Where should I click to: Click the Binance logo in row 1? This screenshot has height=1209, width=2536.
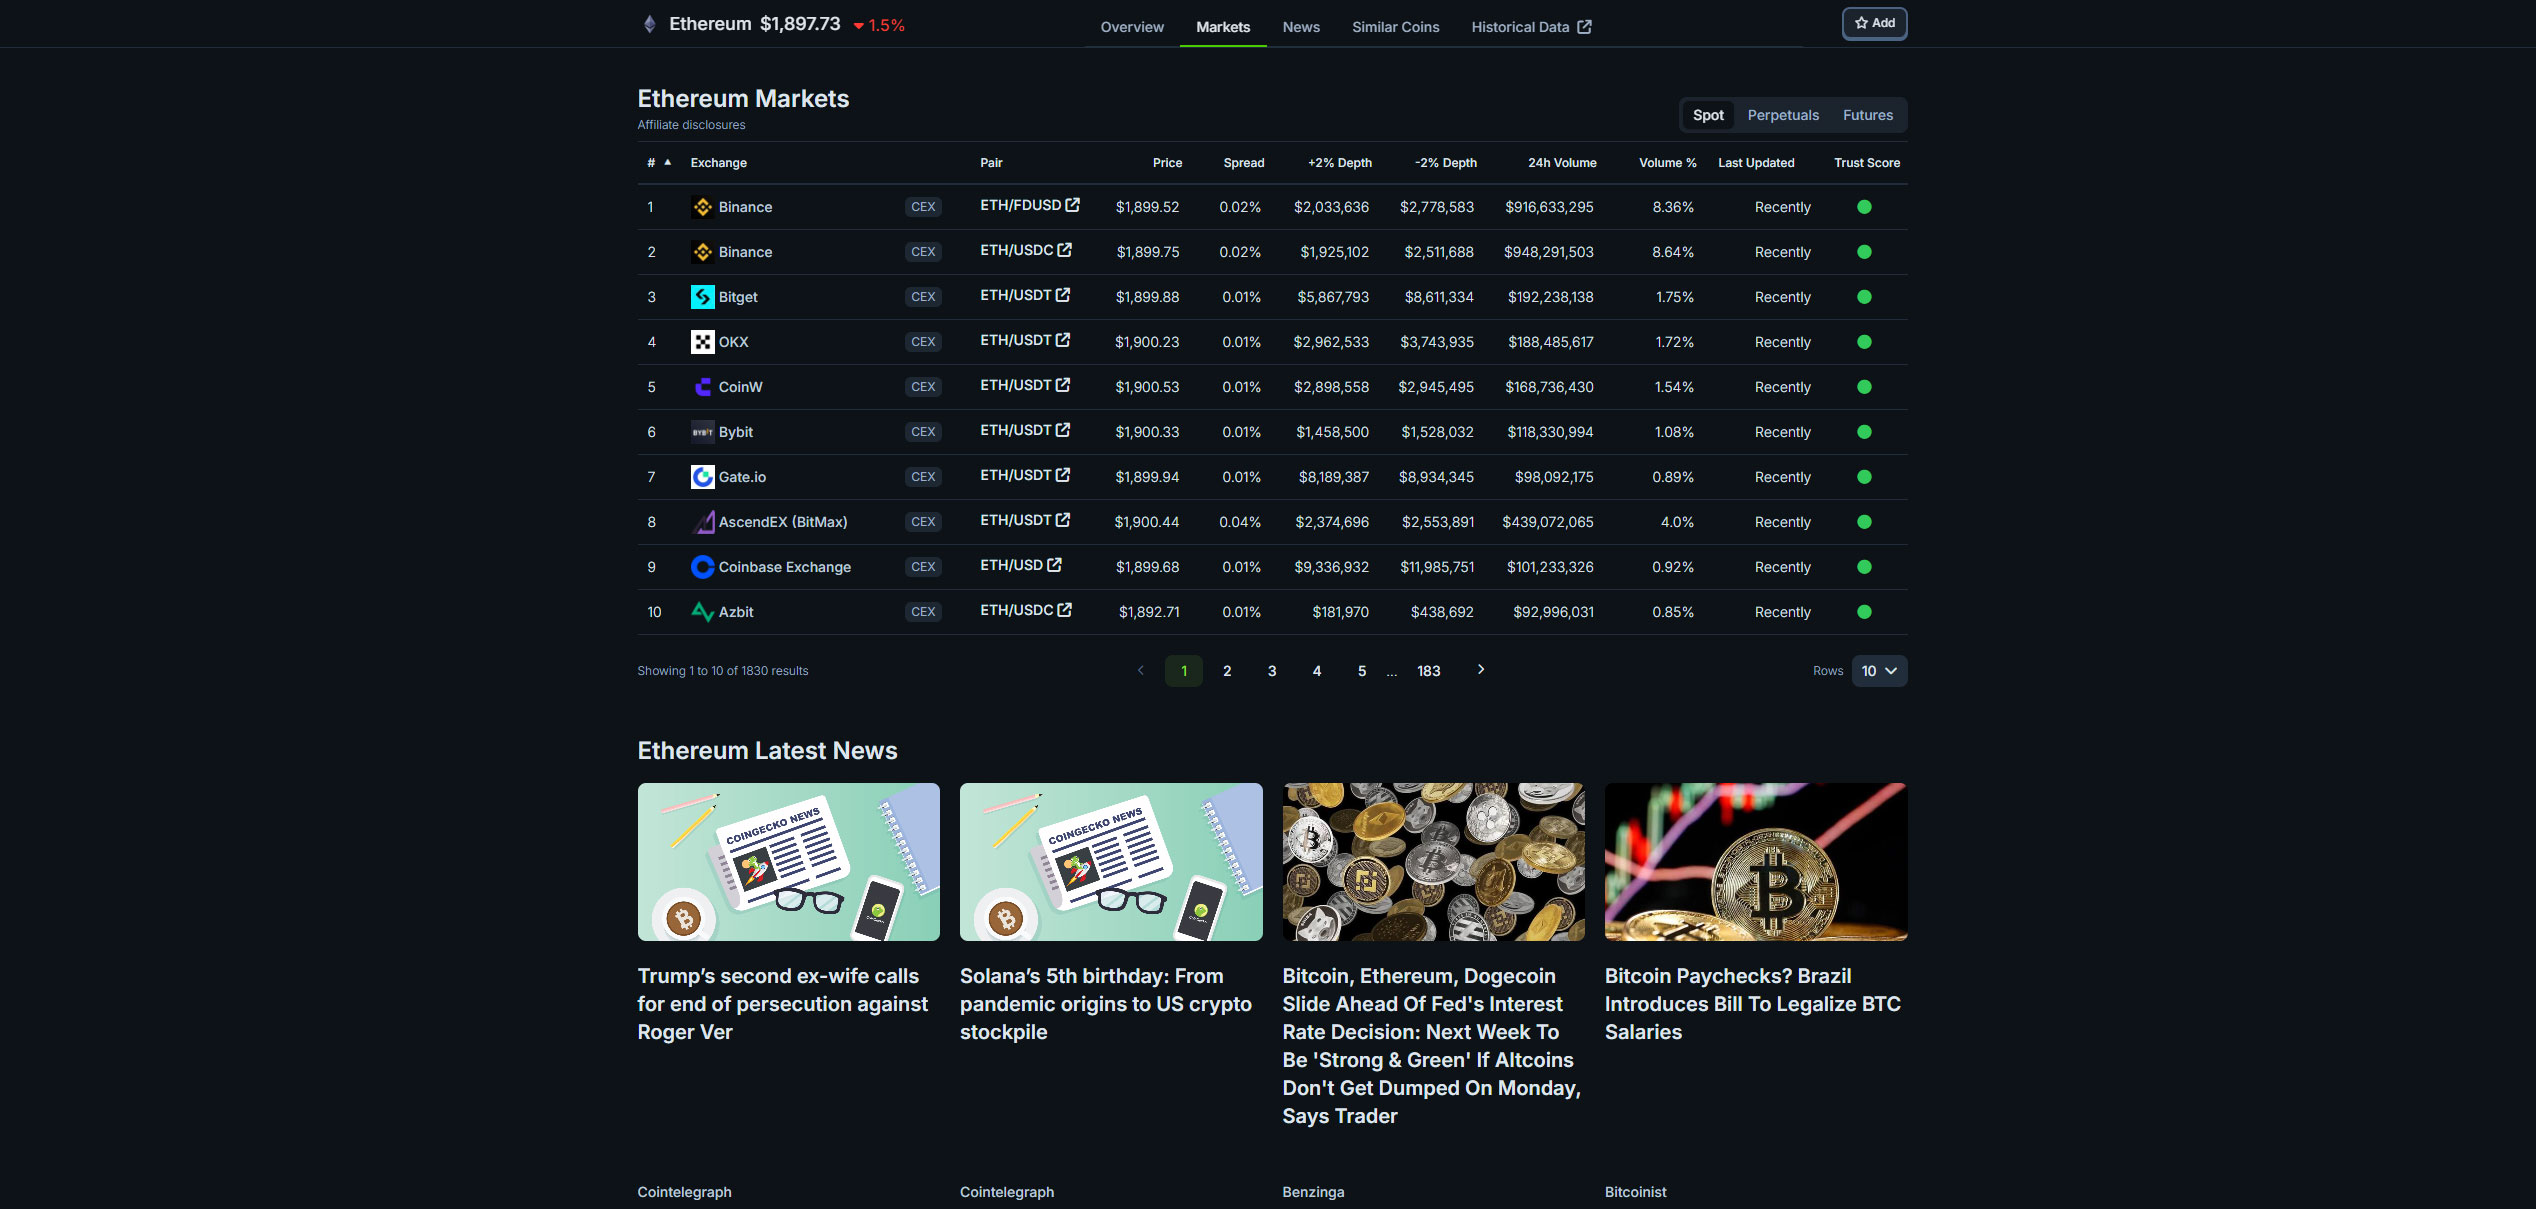pyautogui.click(x=703, y=207)
